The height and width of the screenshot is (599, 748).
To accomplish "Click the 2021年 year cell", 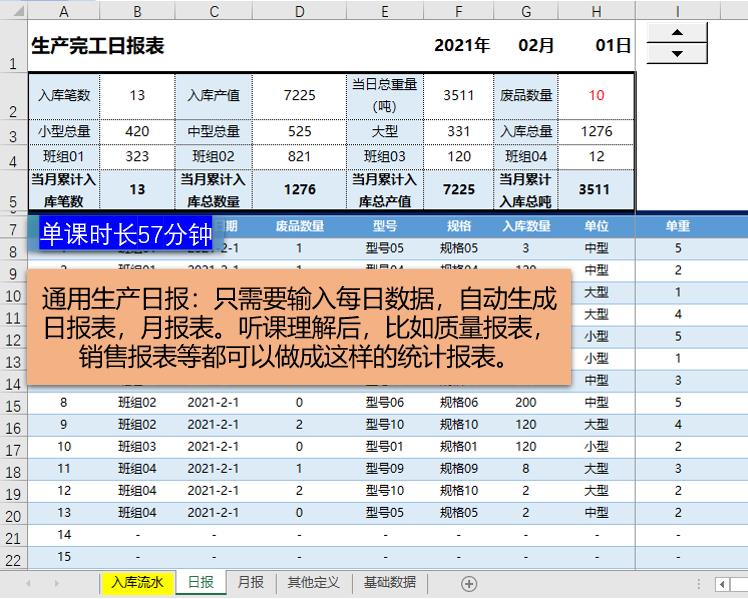I will coord(462,45).
